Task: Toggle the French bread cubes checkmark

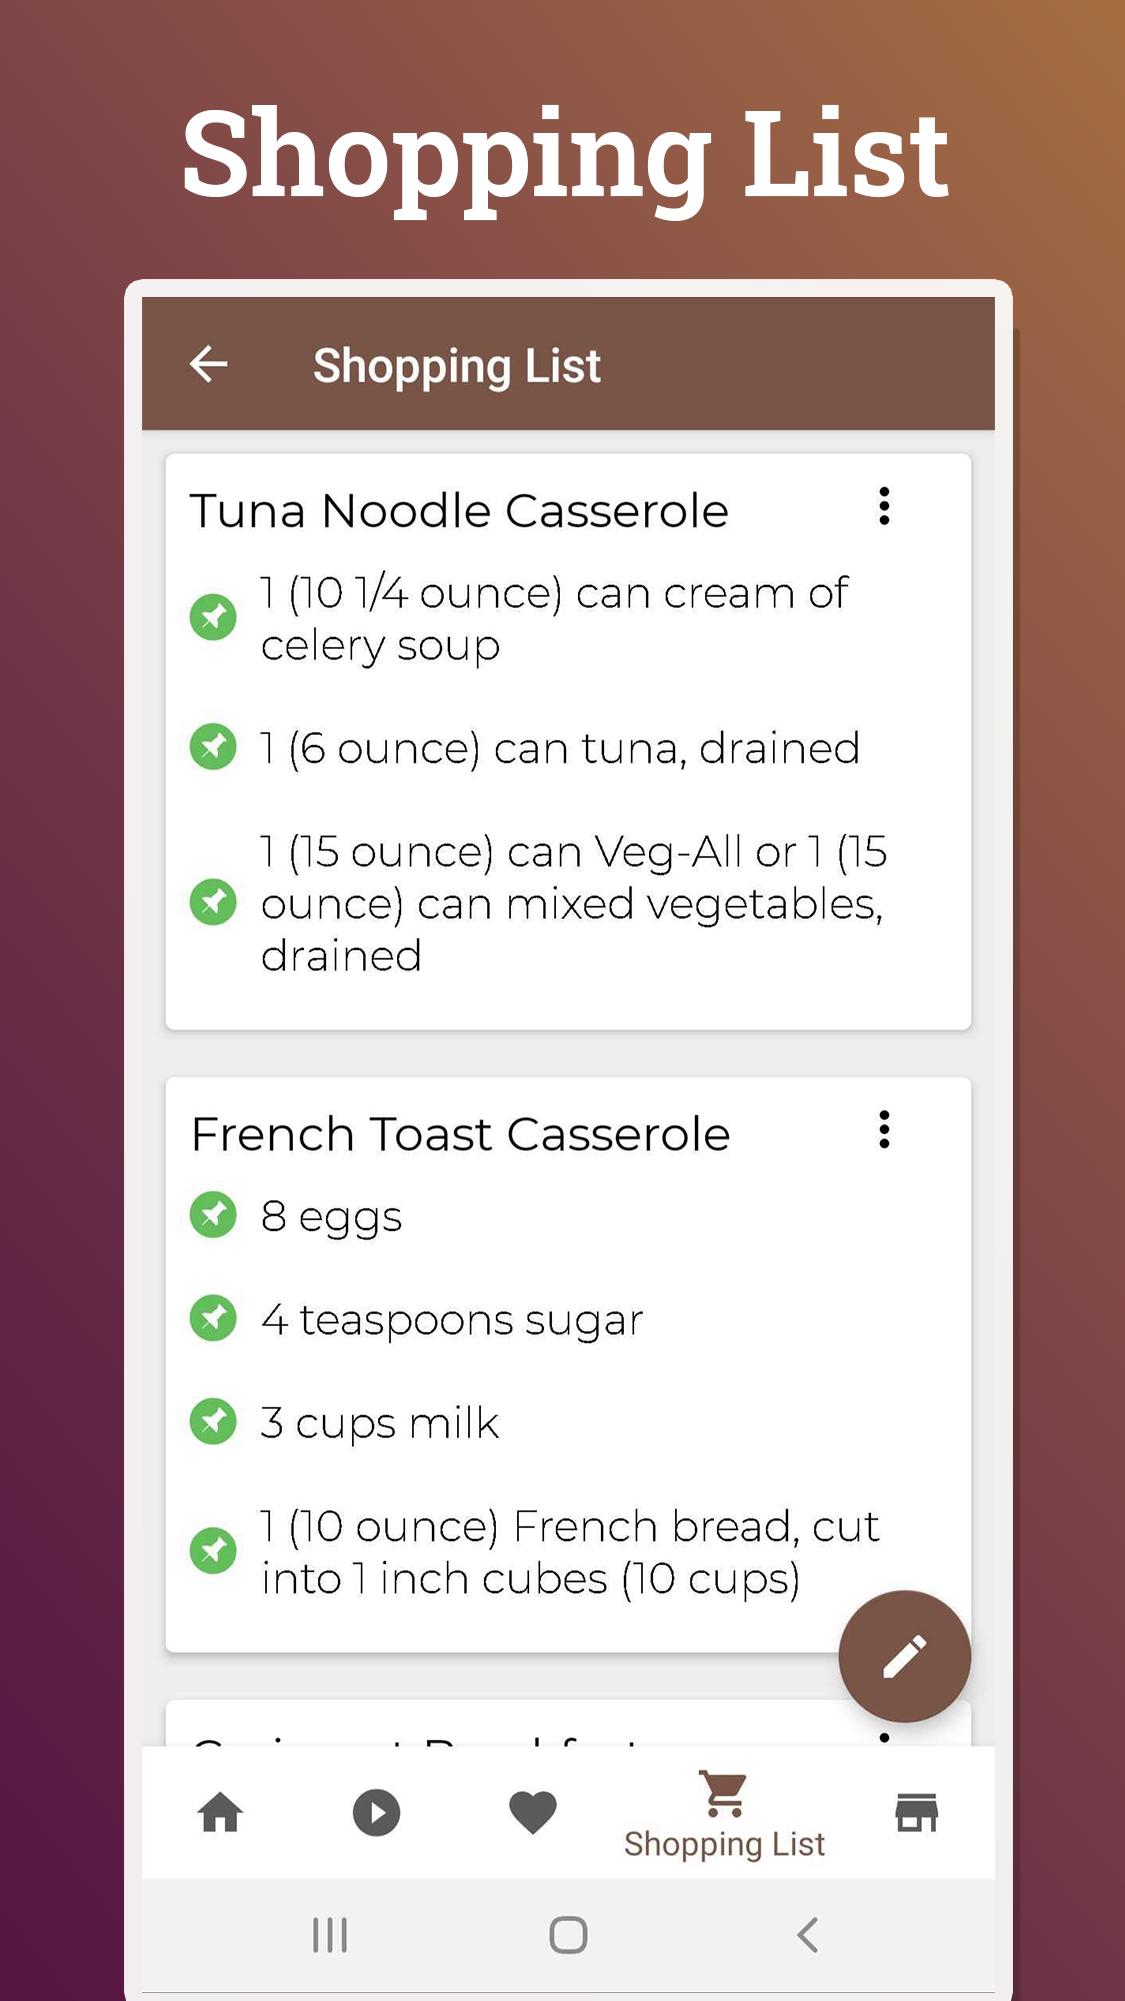Action: point(213,1551)
